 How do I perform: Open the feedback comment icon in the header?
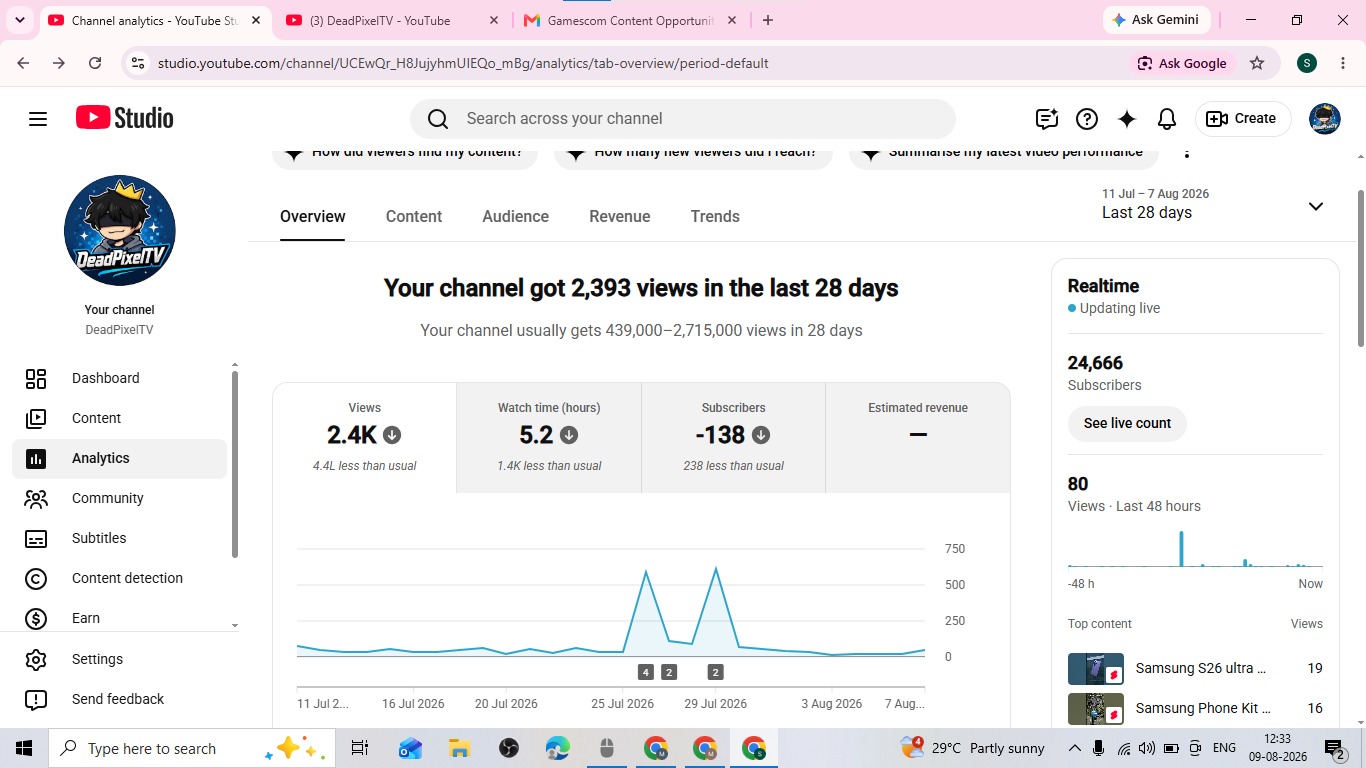tap(1047, 119)
